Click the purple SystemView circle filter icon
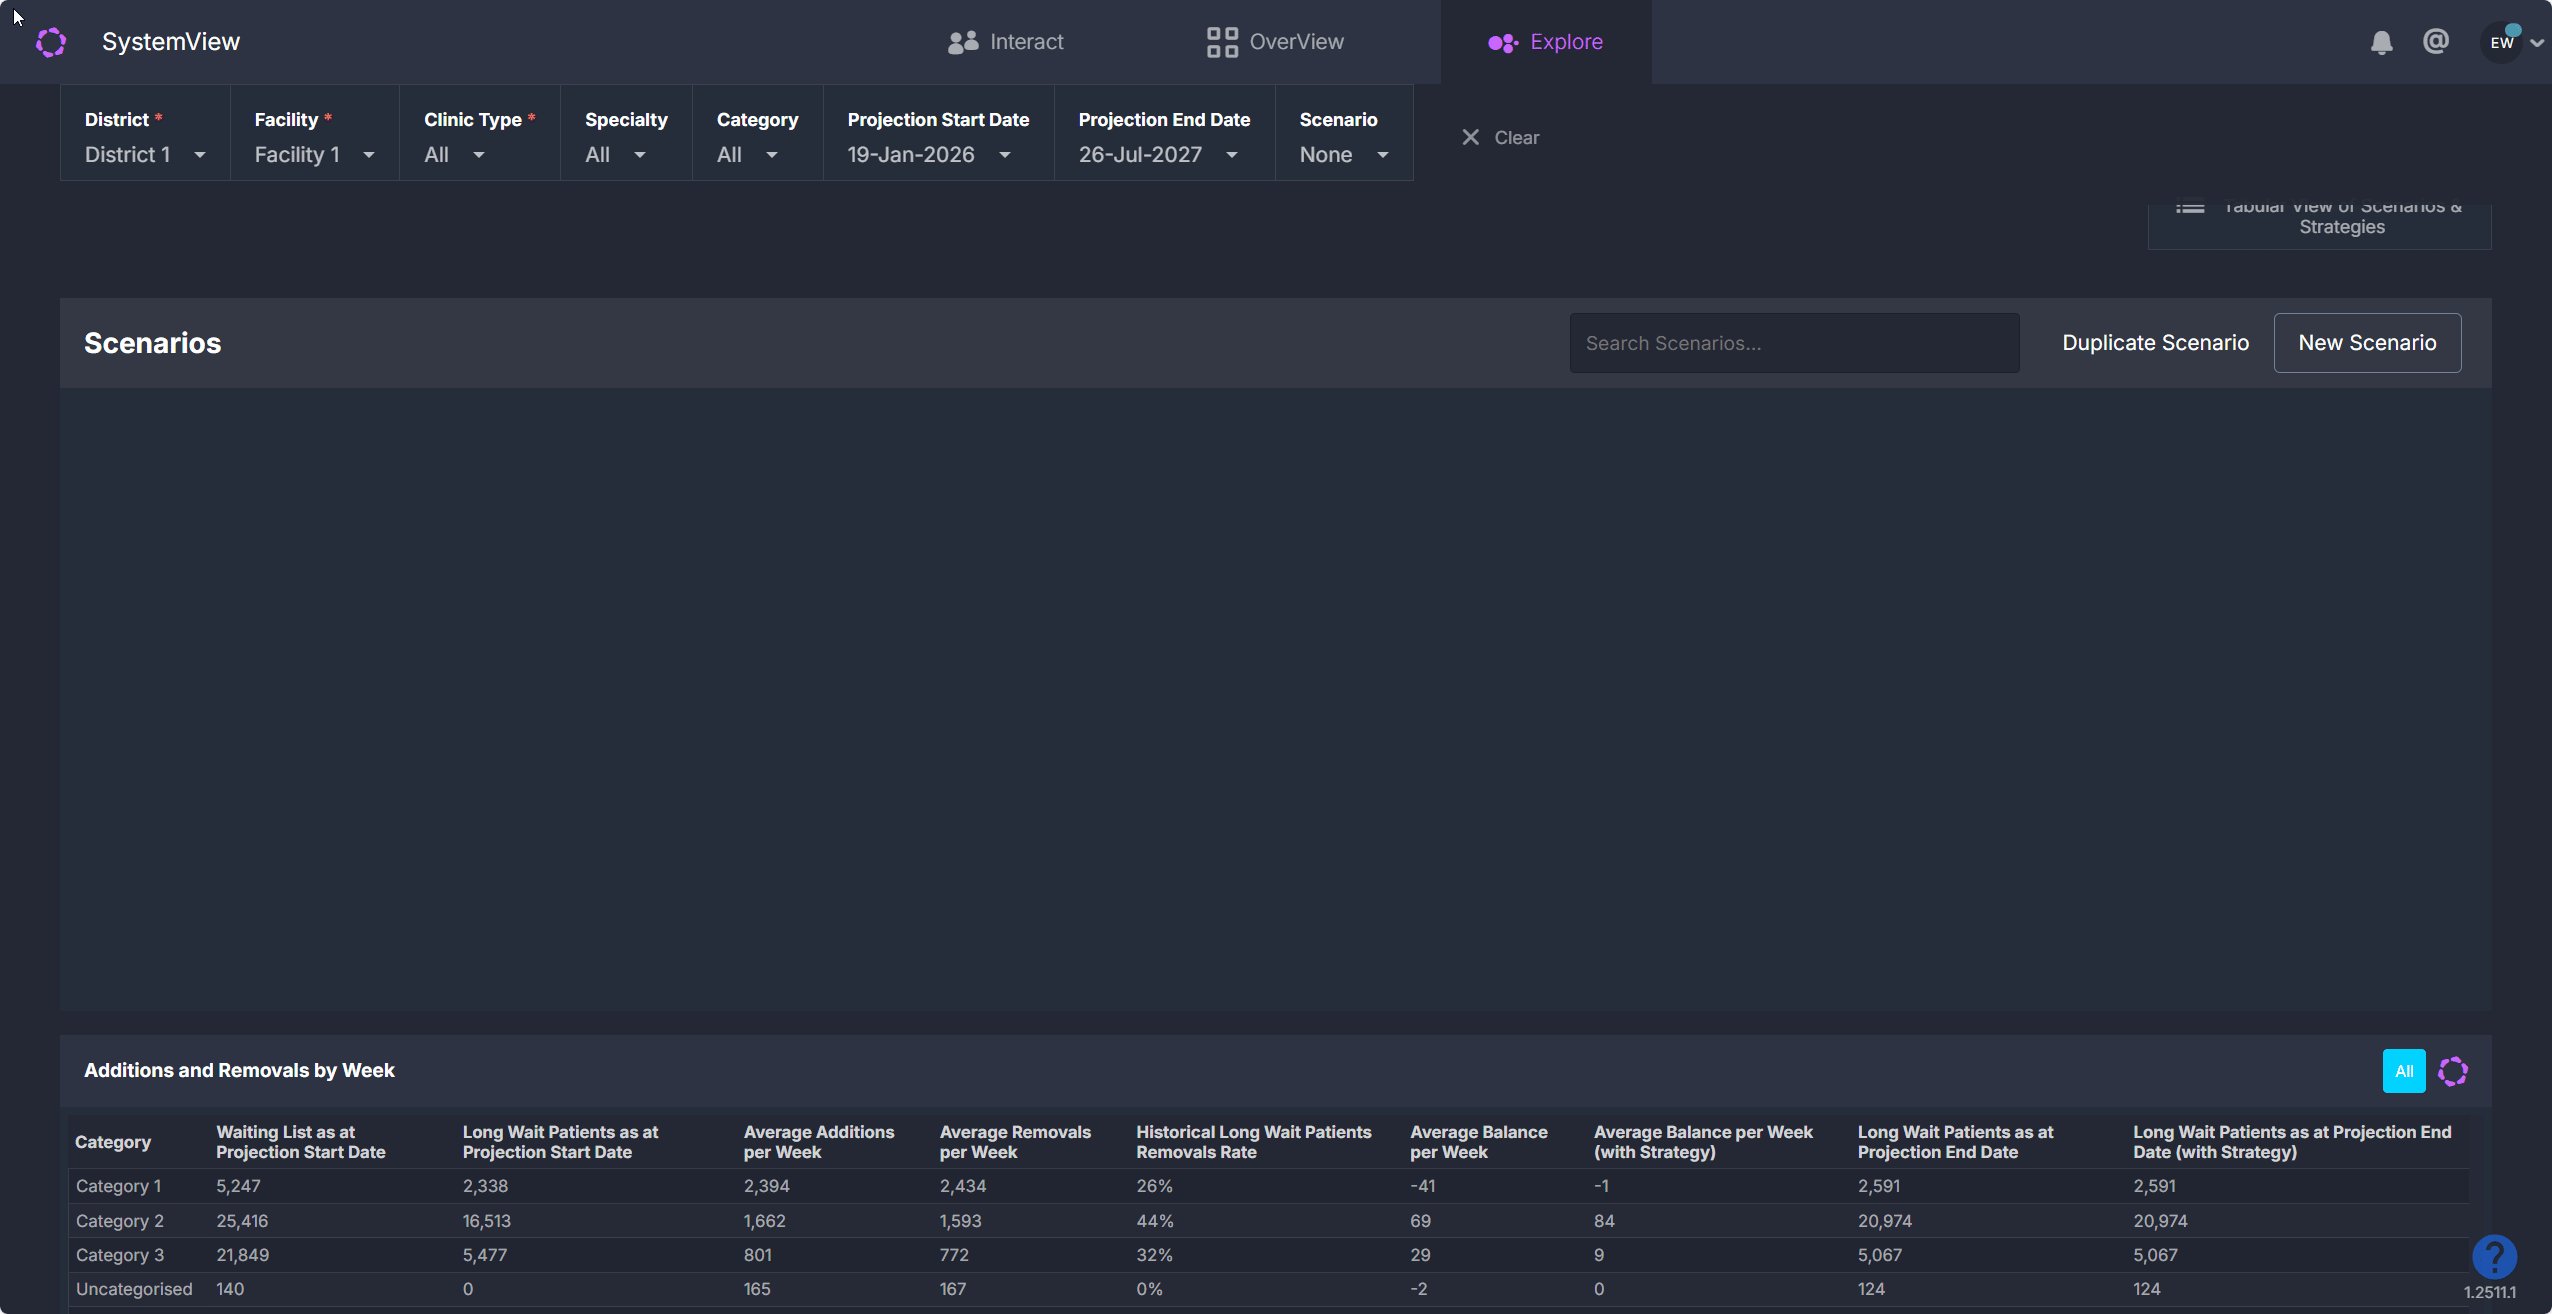Screen dimensions: 2552x1314 pyautogui.click(x=2452, y=1071)
